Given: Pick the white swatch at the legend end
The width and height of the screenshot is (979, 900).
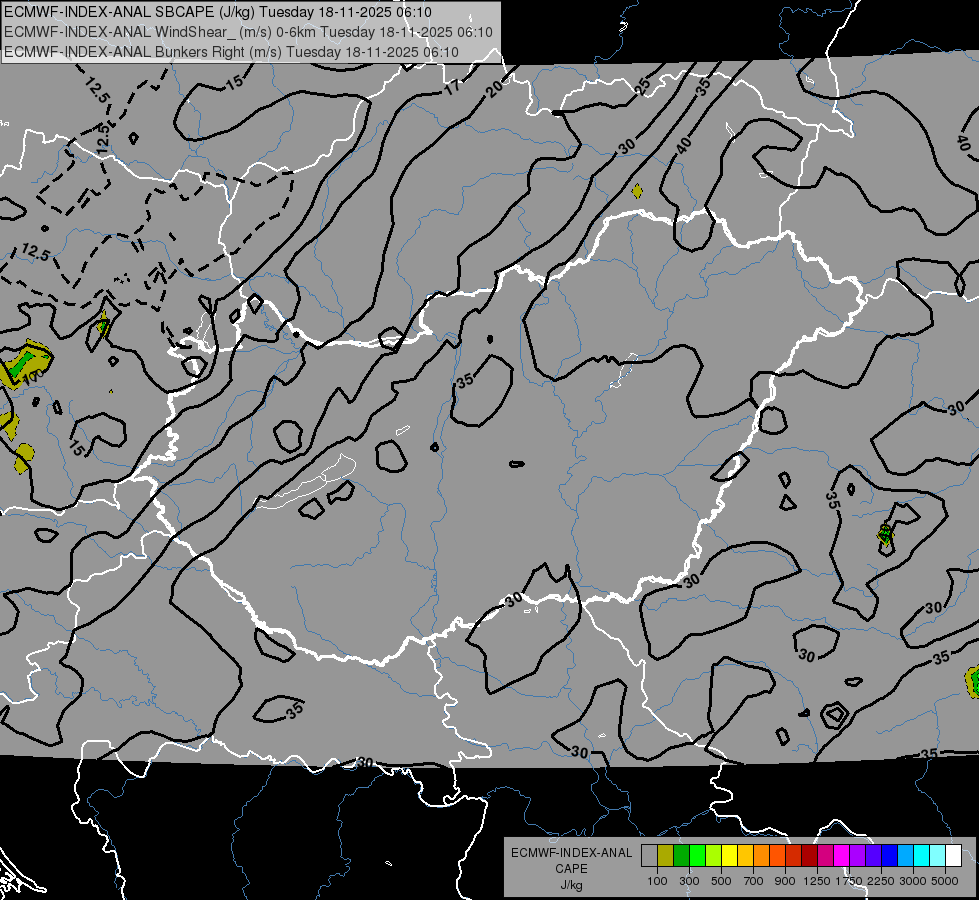Looking at the screenshot, I should coord(953,856).
